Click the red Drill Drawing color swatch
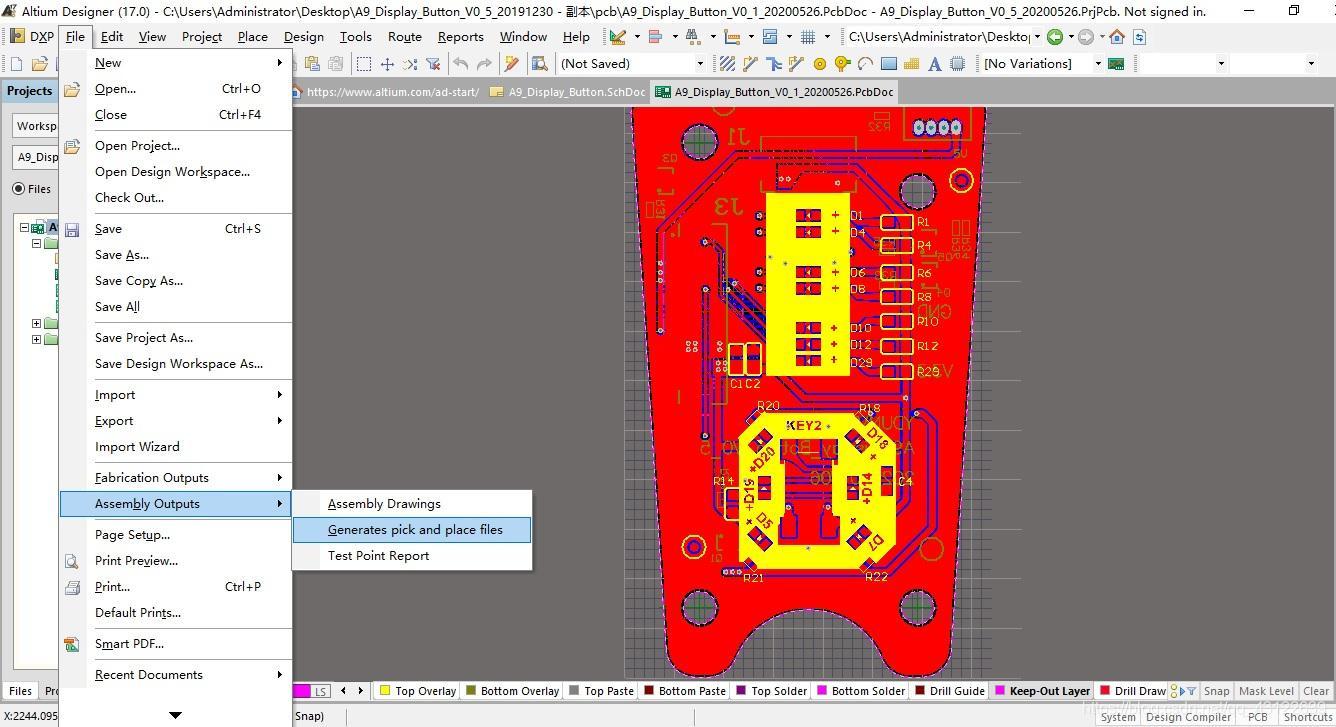Screen dimensions: 1336x727 click(1104, 691)
